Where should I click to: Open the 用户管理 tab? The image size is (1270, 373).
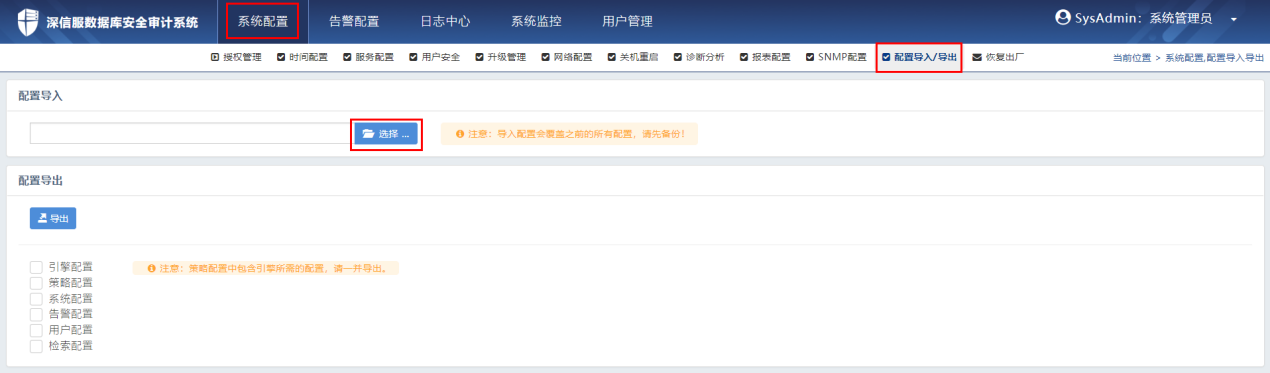(x=627, y=21)
